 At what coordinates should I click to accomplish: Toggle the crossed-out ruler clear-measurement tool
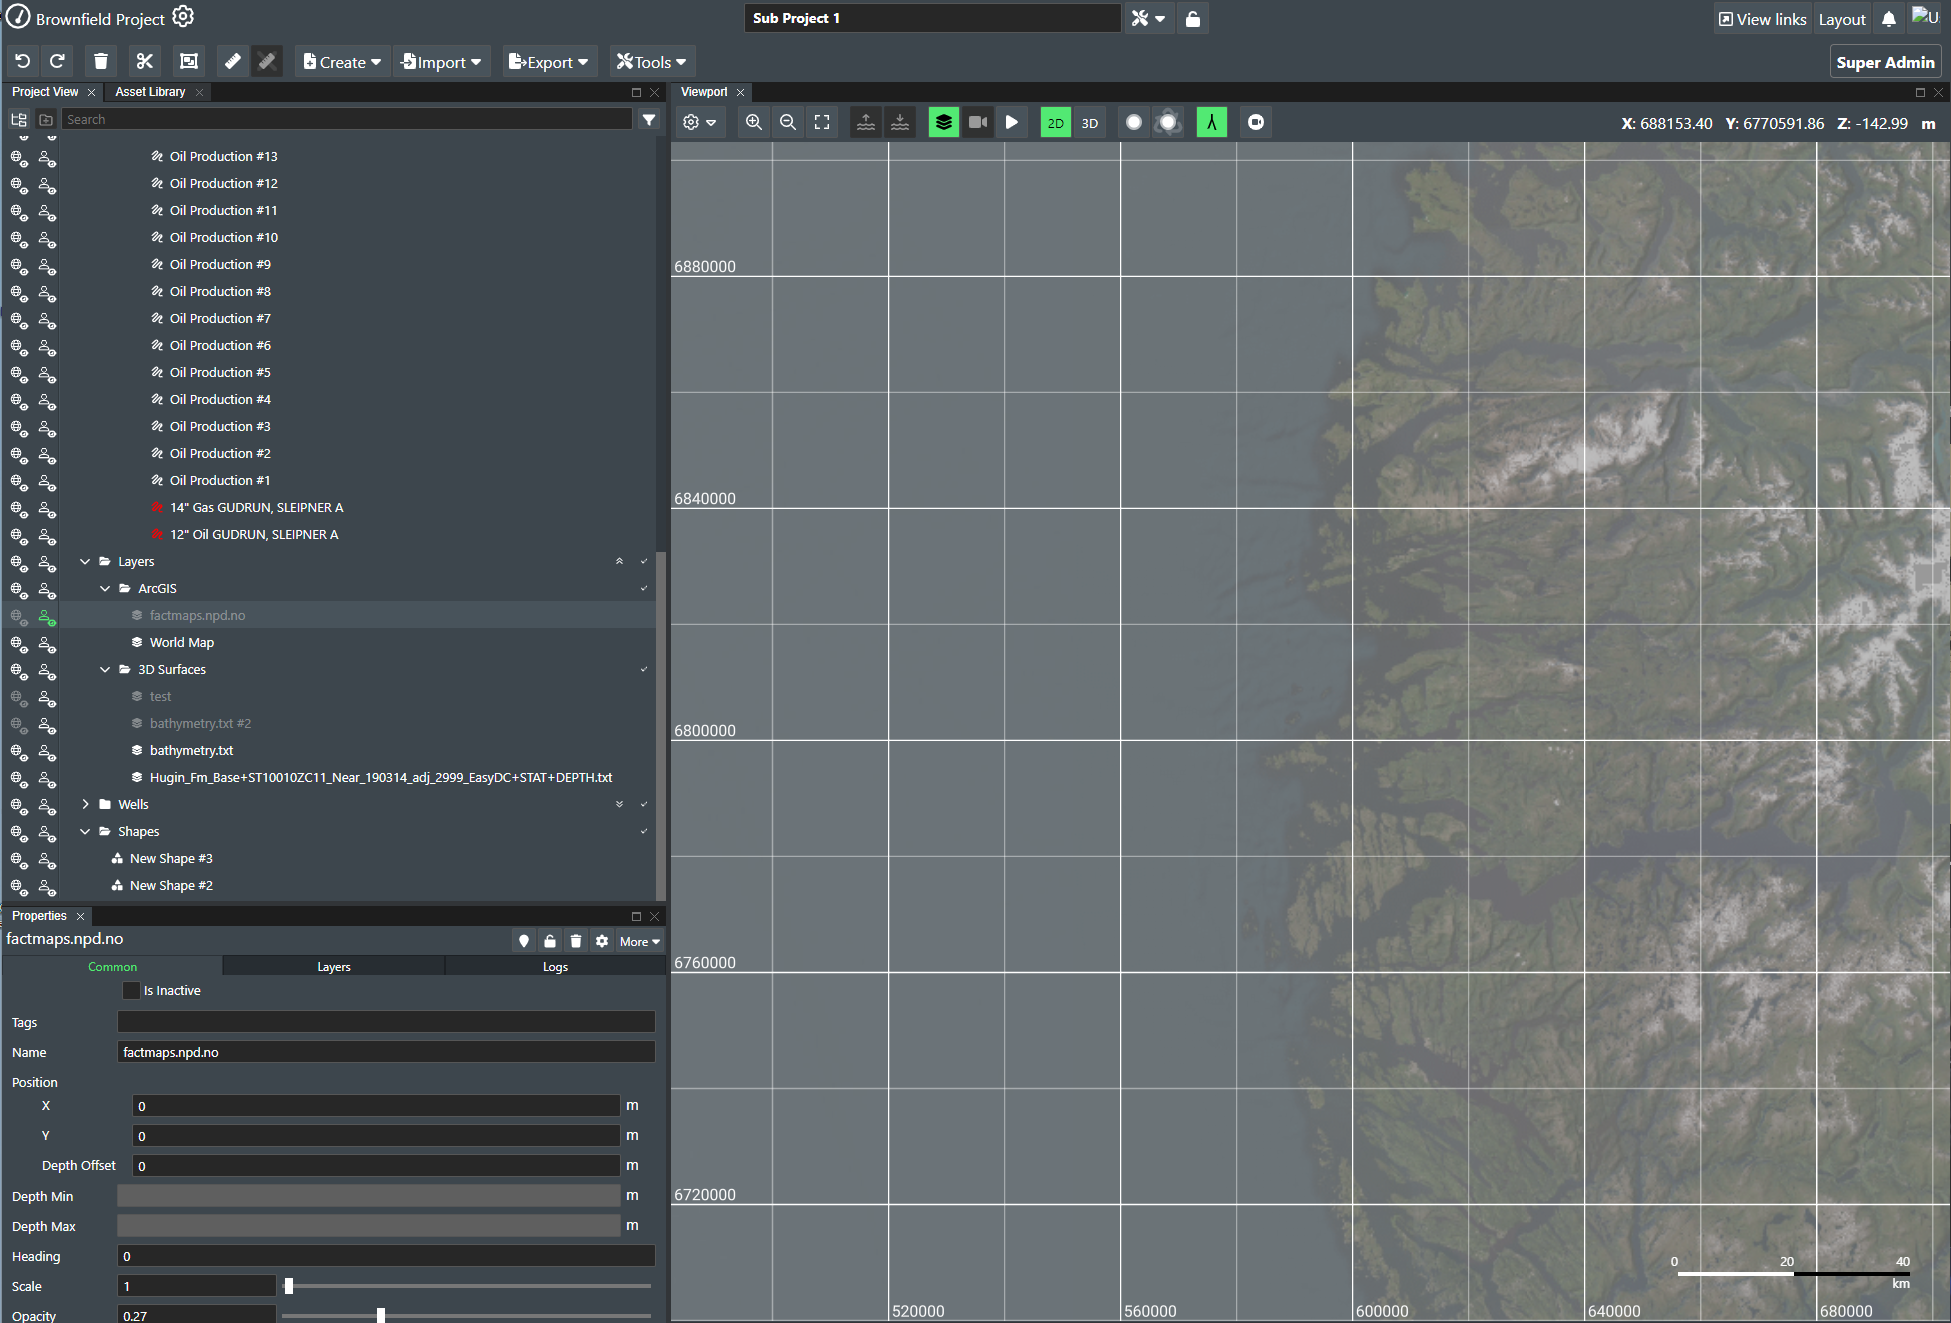click(x=267, y=62)
